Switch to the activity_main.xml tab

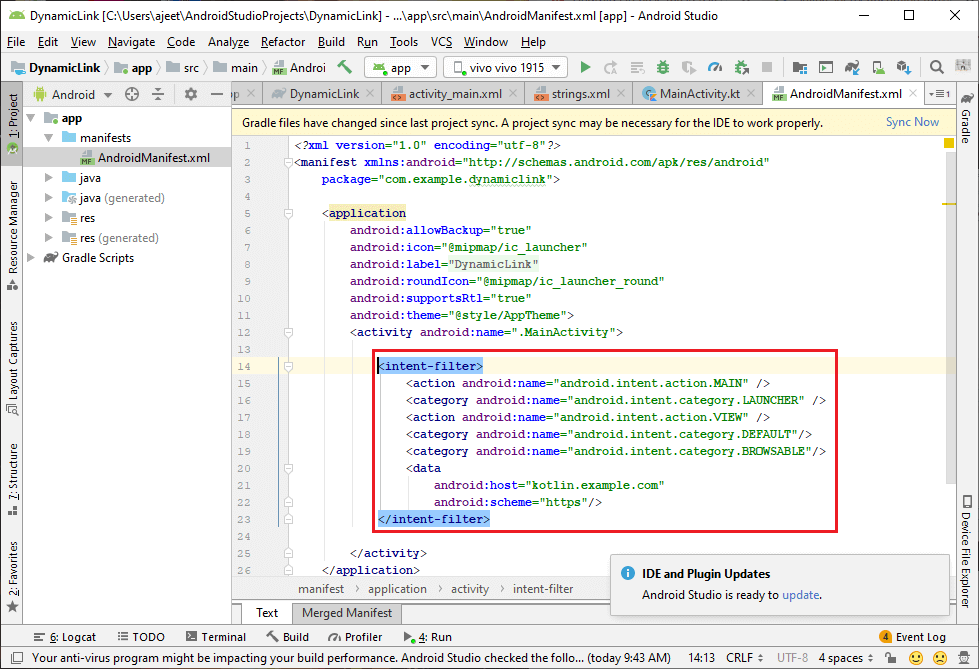coord(455,94)
